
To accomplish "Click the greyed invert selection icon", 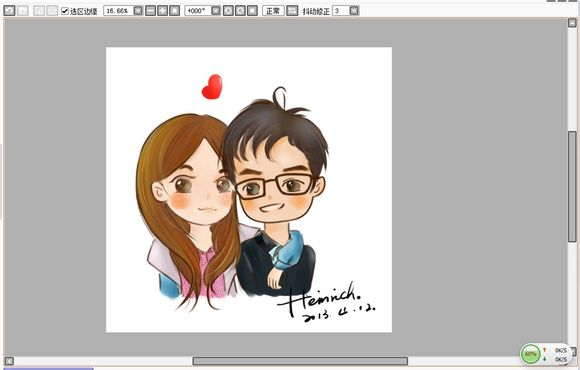I will (52, 10).
